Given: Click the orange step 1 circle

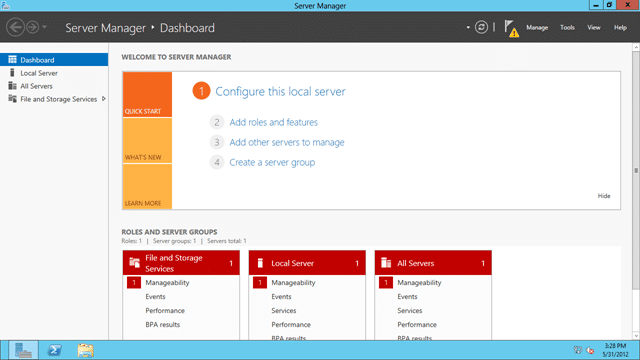Looking at the screenshot, I should point(201,91).
